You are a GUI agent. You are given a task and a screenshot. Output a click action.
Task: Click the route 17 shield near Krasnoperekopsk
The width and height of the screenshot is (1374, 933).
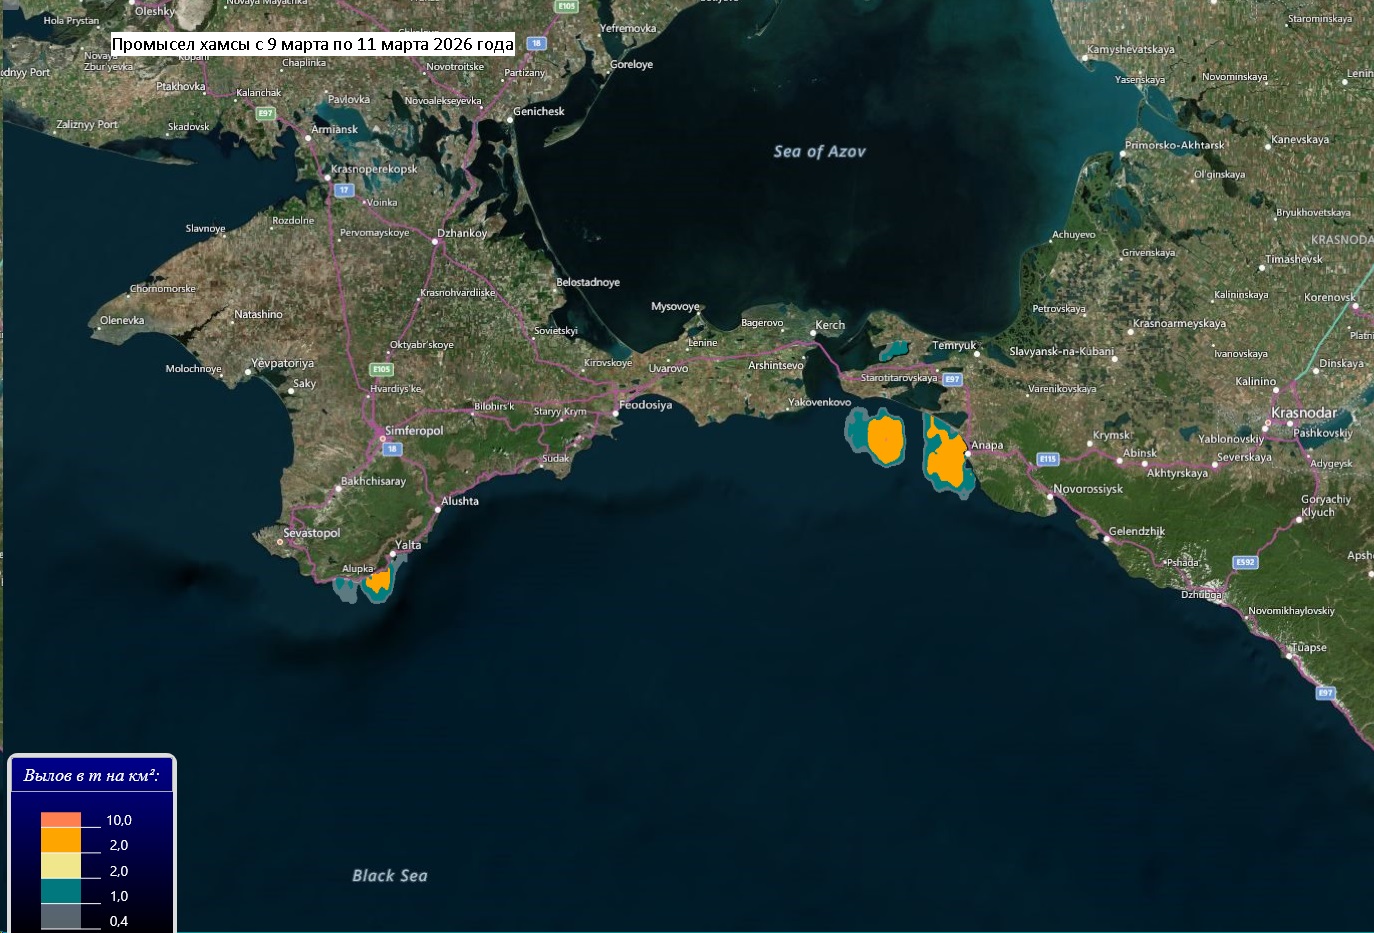[x=344, y=189]
